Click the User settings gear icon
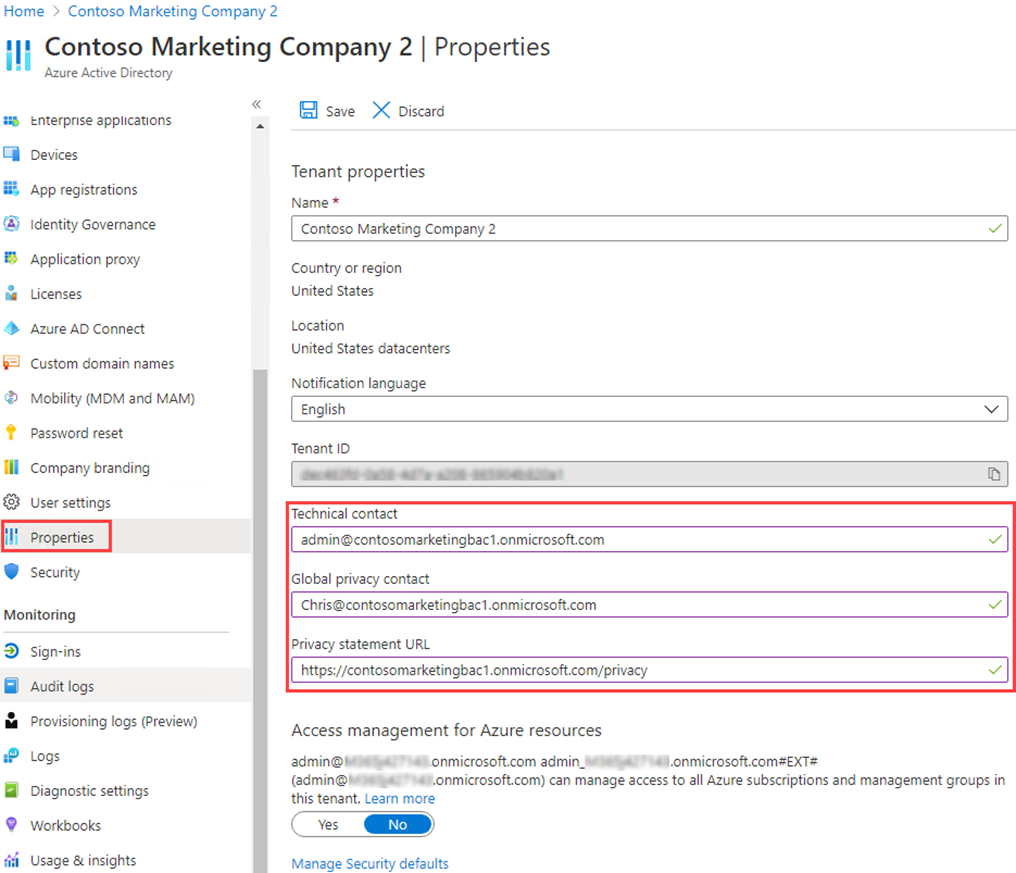 pos(11,502)
